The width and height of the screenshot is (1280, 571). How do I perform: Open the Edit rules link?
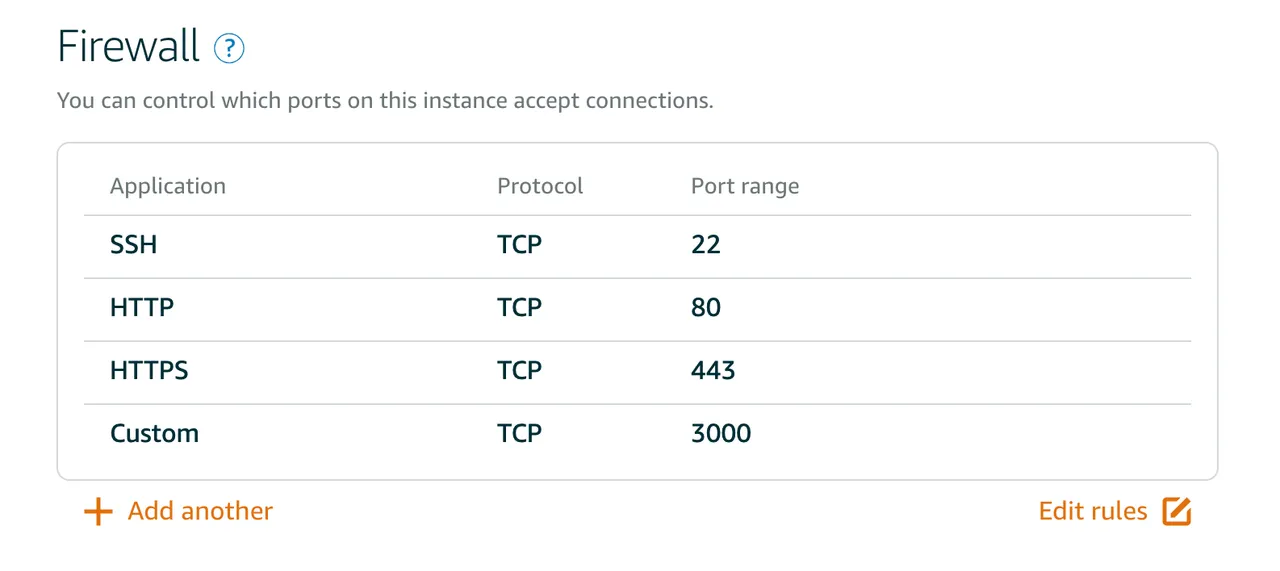coord(1093,511)
